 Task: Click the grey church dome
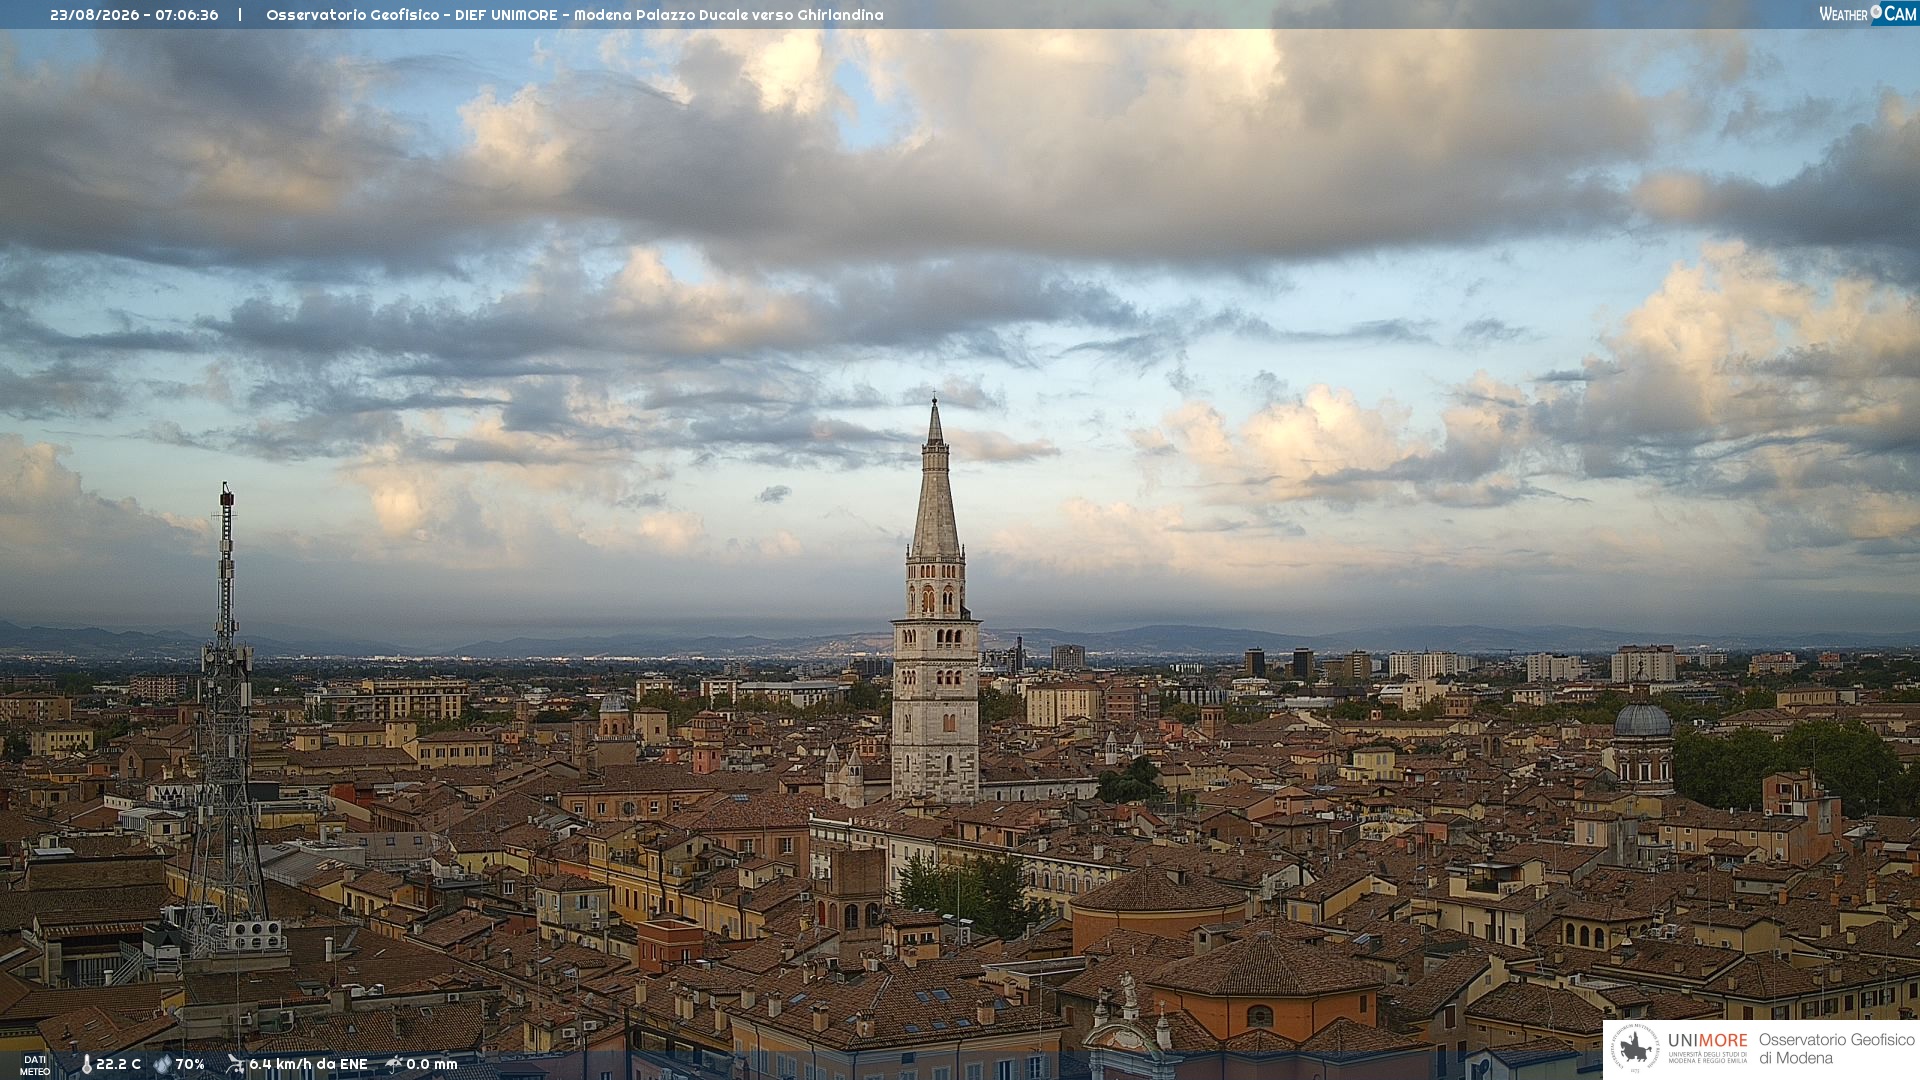pos(1642,718)
